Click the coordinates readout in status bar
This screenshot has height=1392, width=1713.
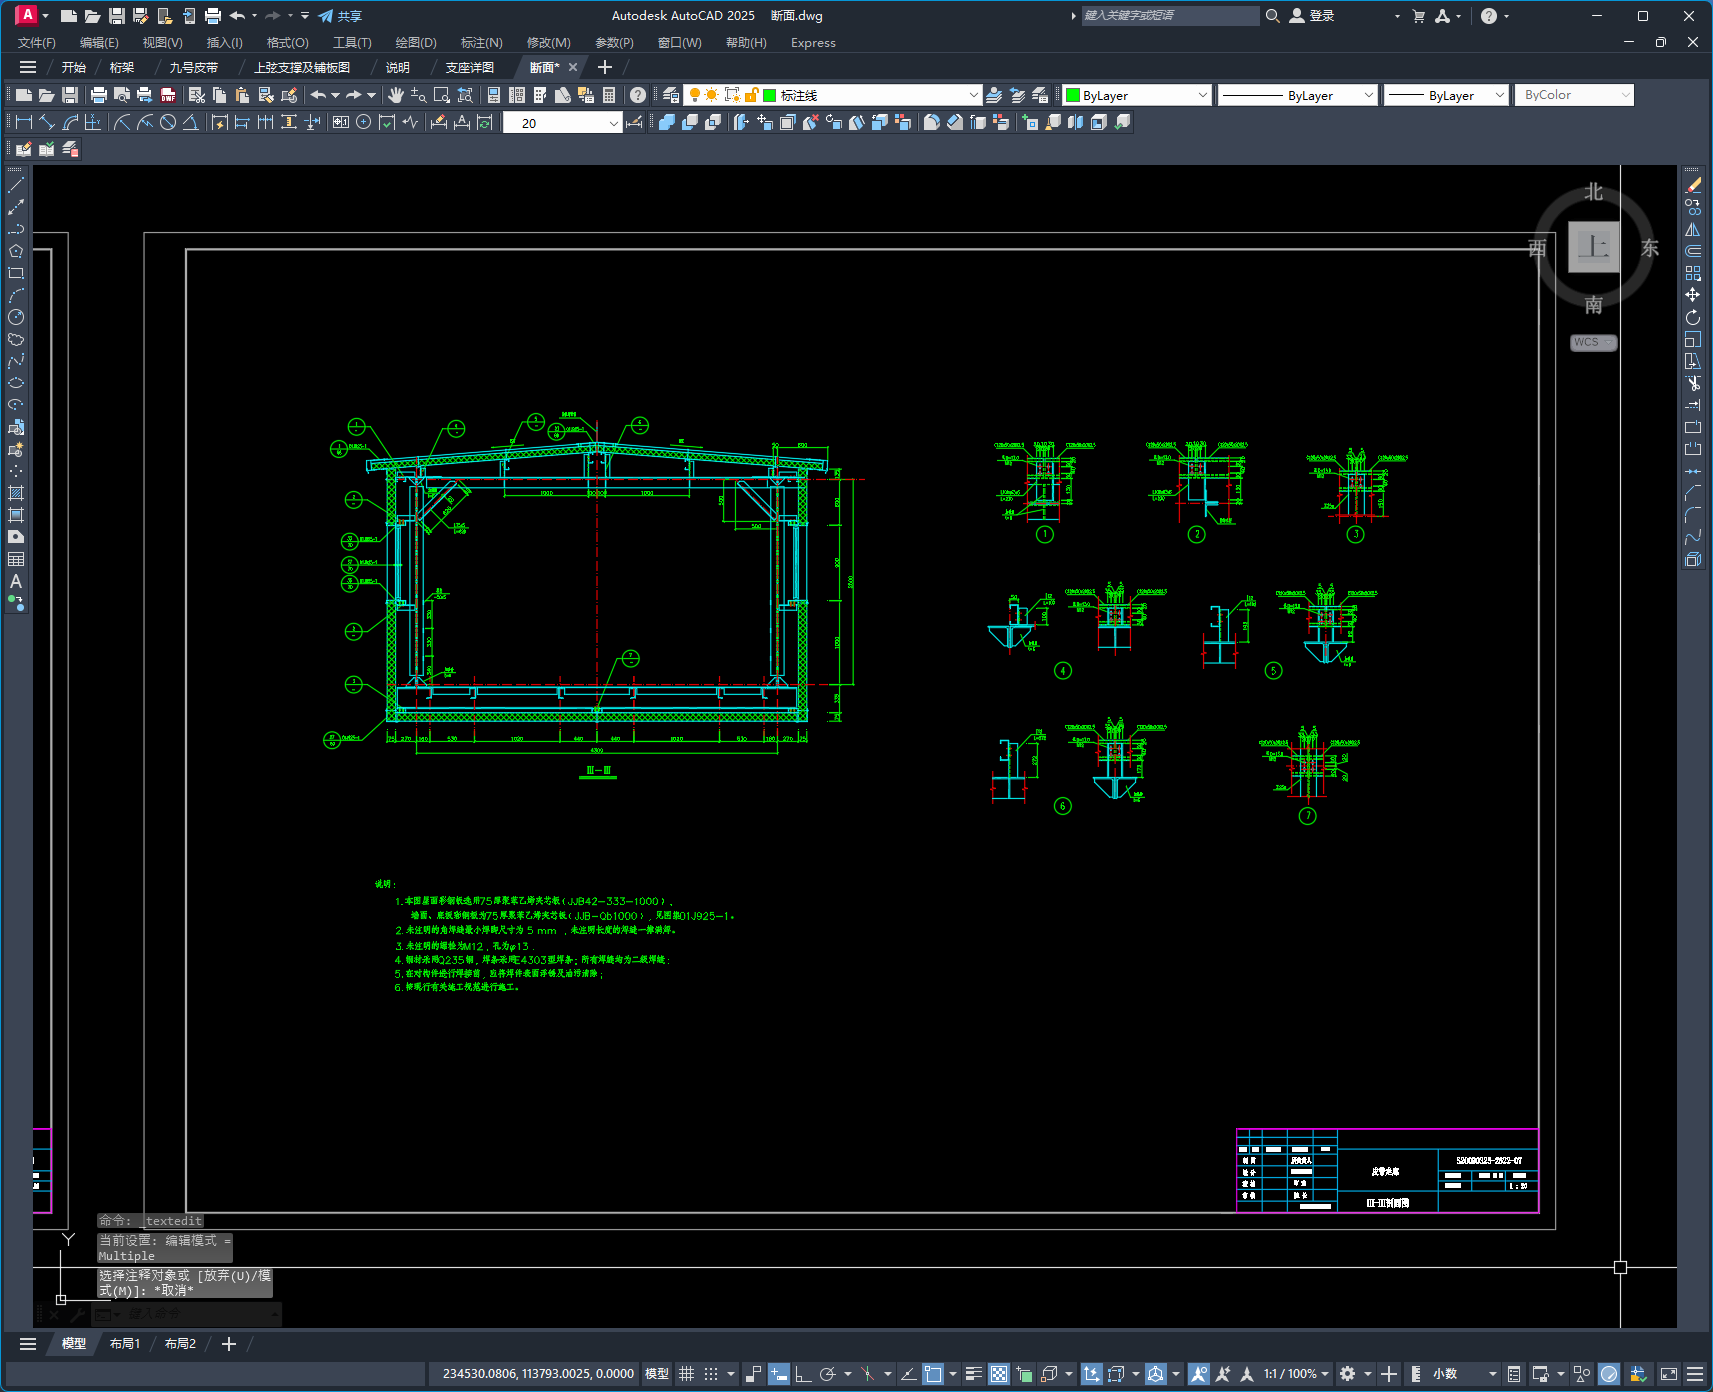coord(538,1374)
